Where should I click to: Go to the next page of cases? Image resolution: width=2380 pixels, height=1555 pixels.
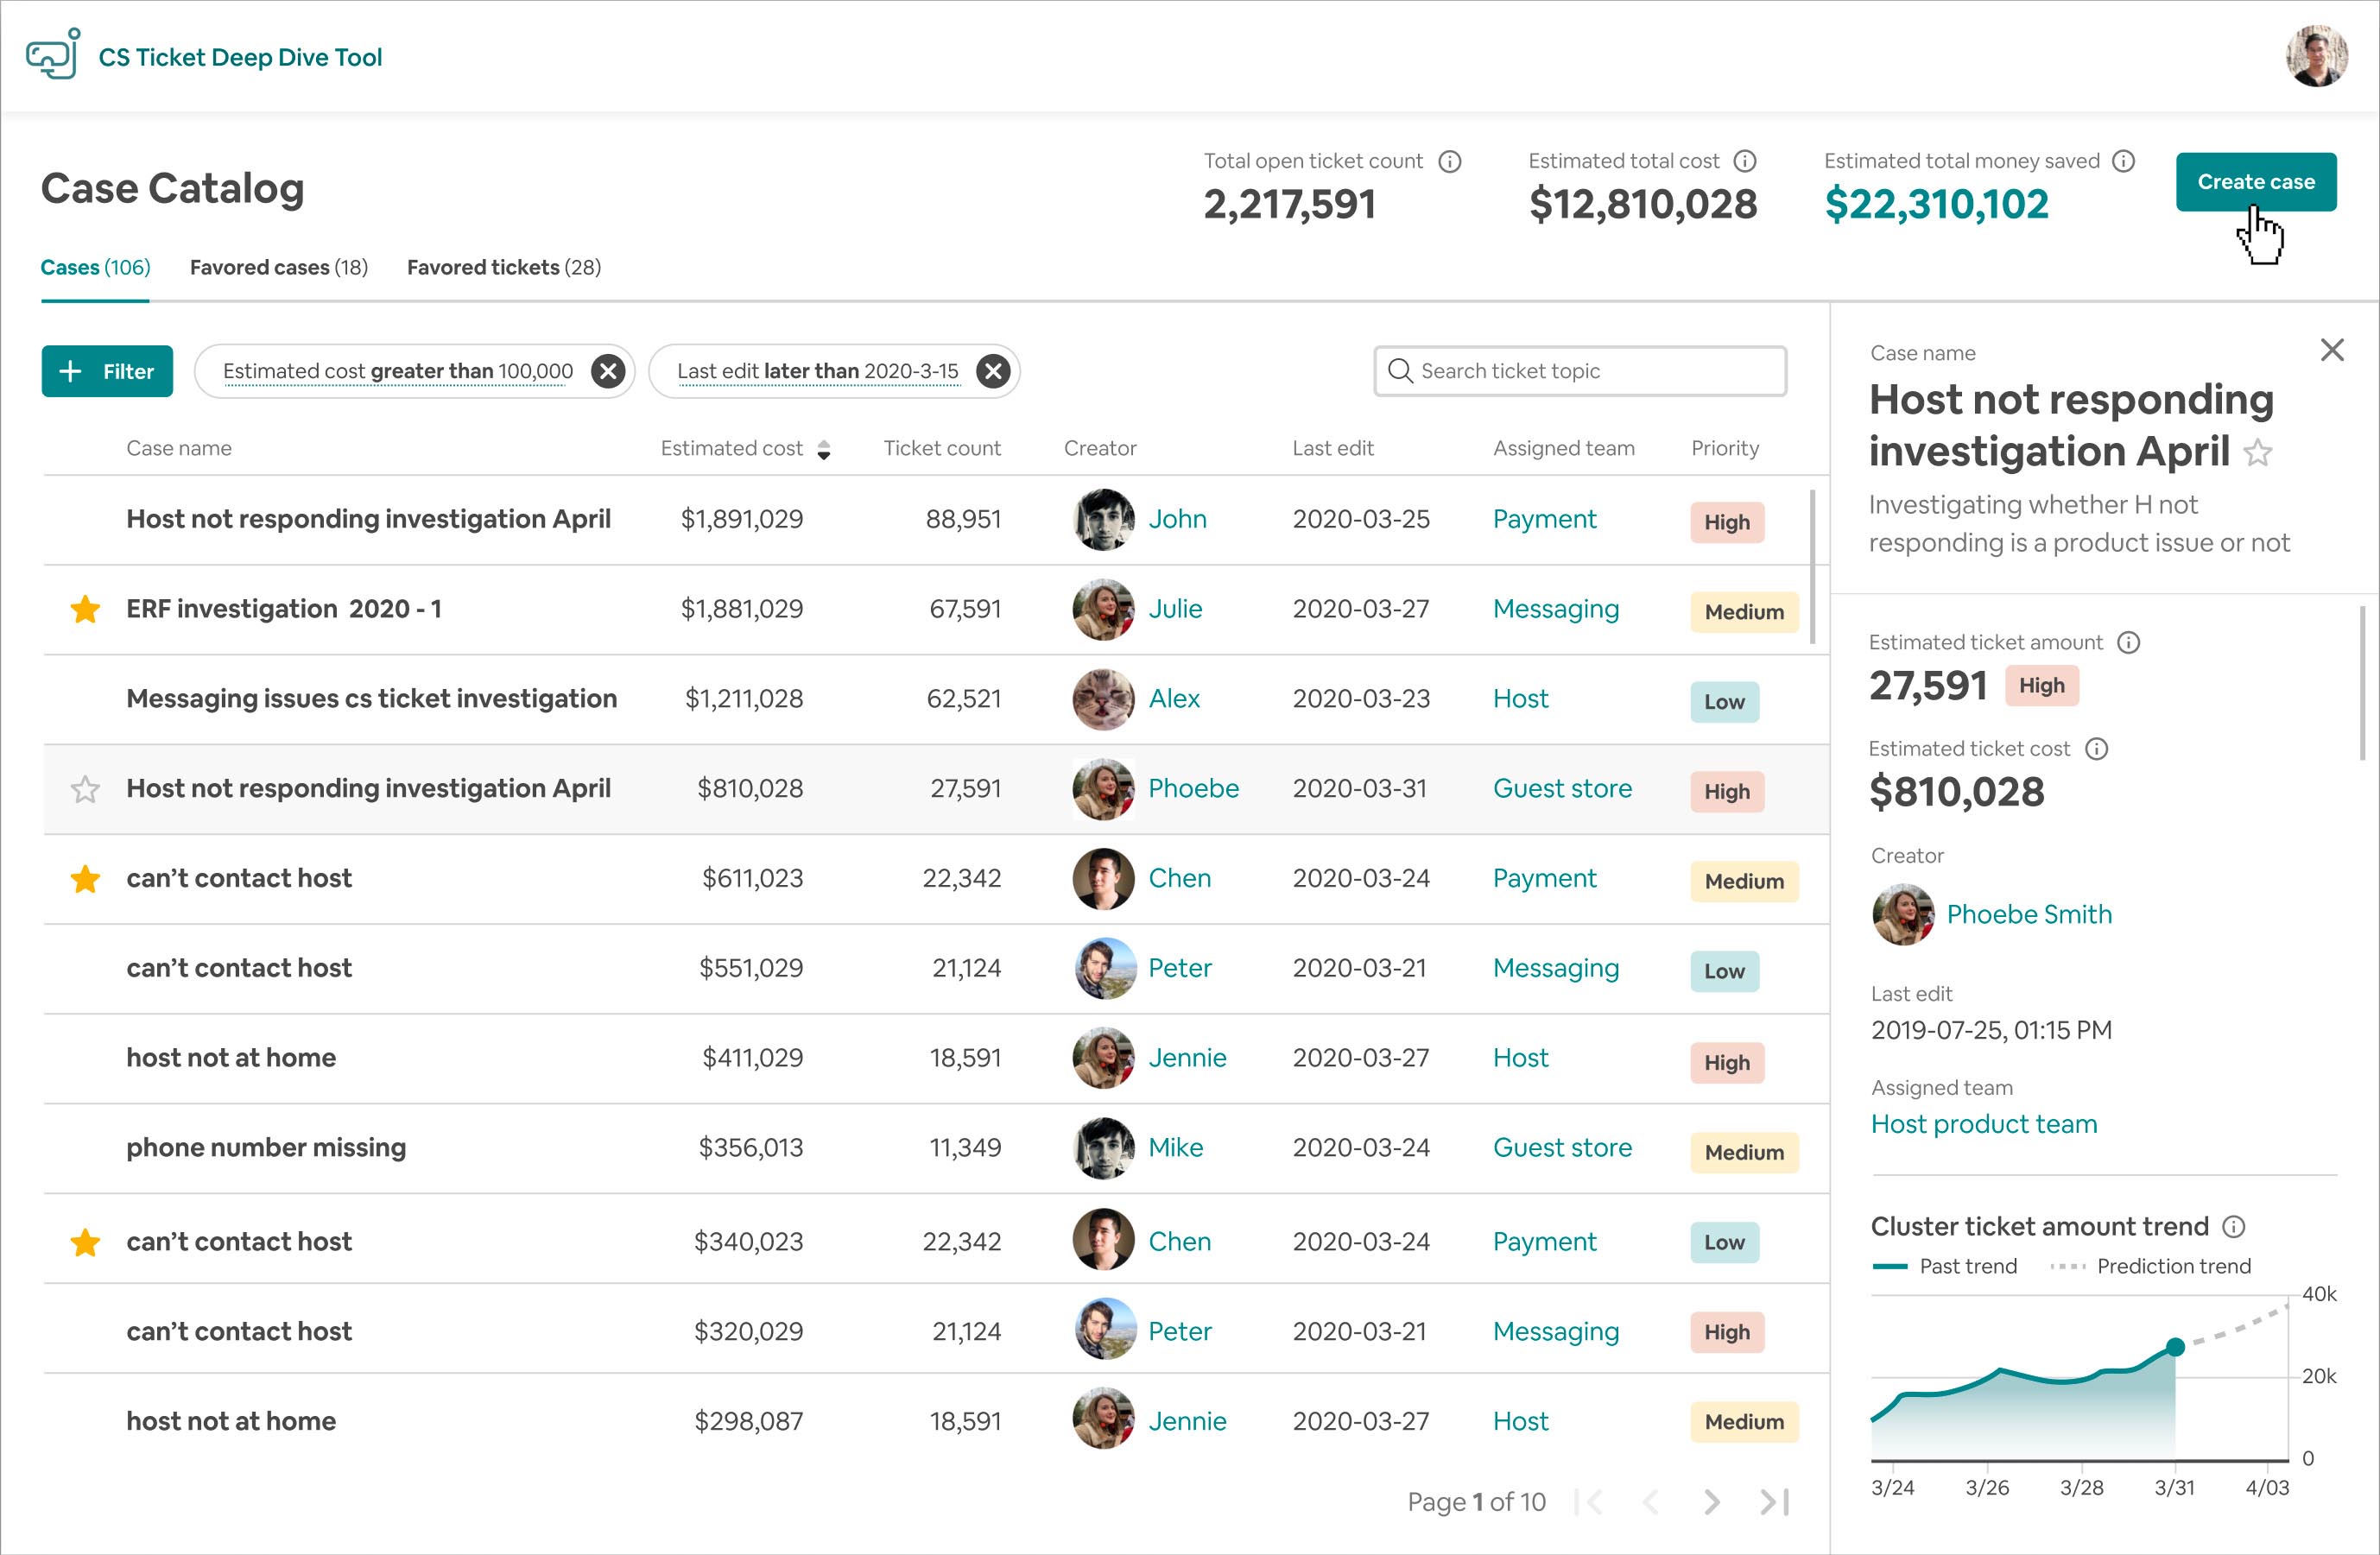point(1712,1501)
